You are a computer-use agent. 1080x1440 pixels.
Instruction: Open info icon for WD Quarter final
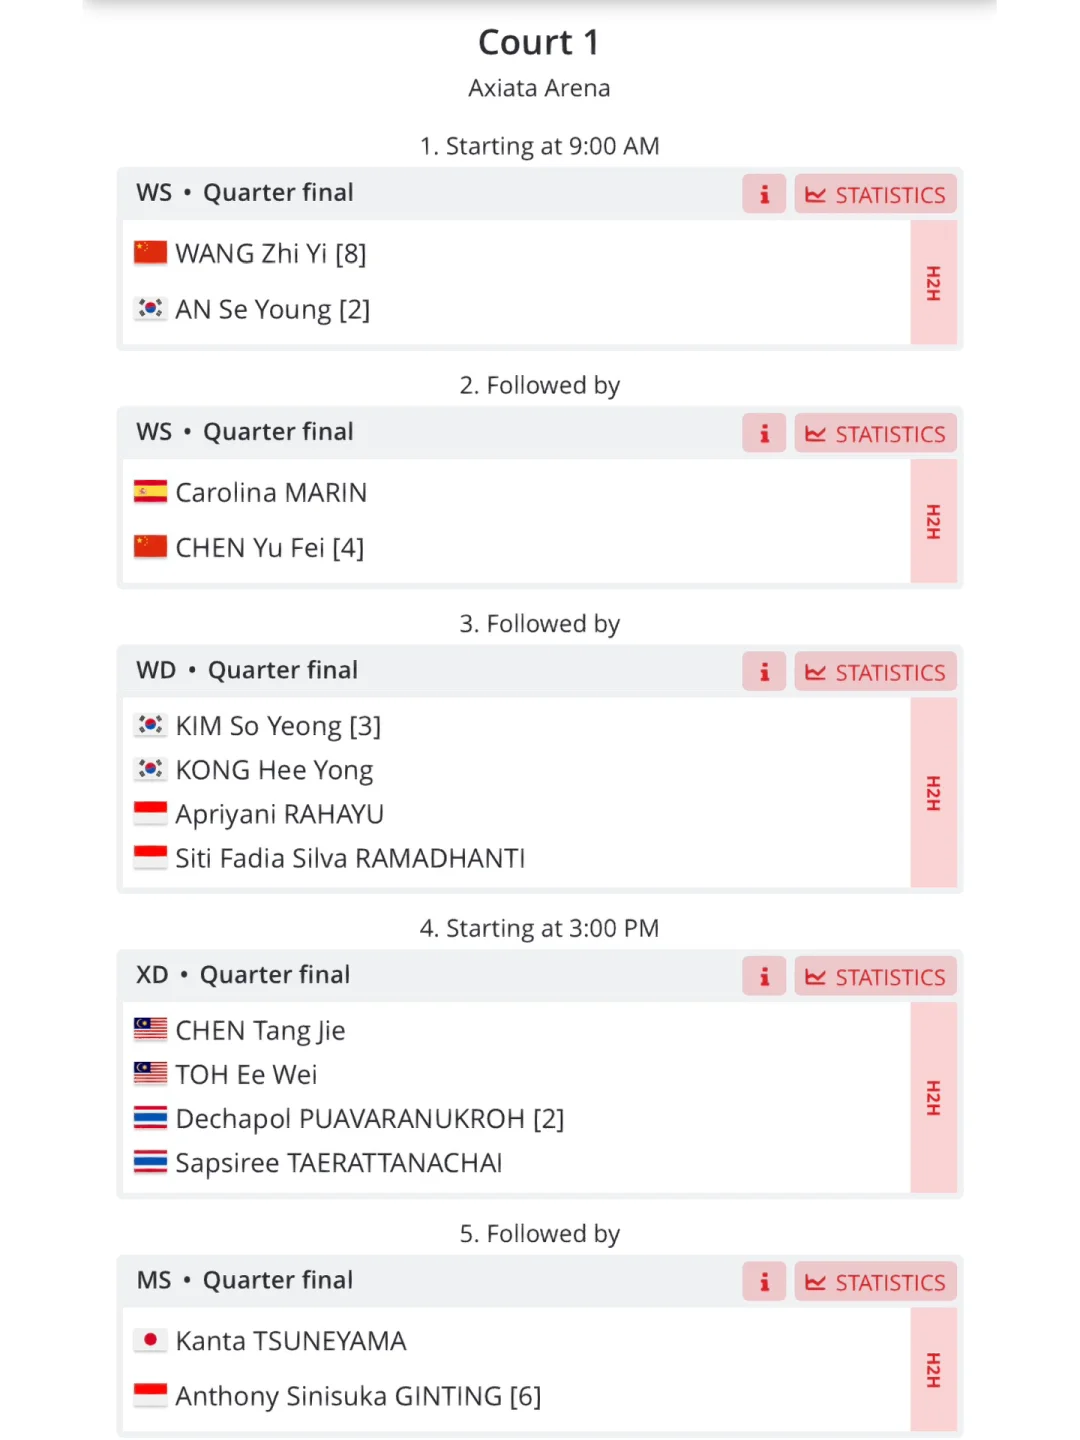(764, 672)
